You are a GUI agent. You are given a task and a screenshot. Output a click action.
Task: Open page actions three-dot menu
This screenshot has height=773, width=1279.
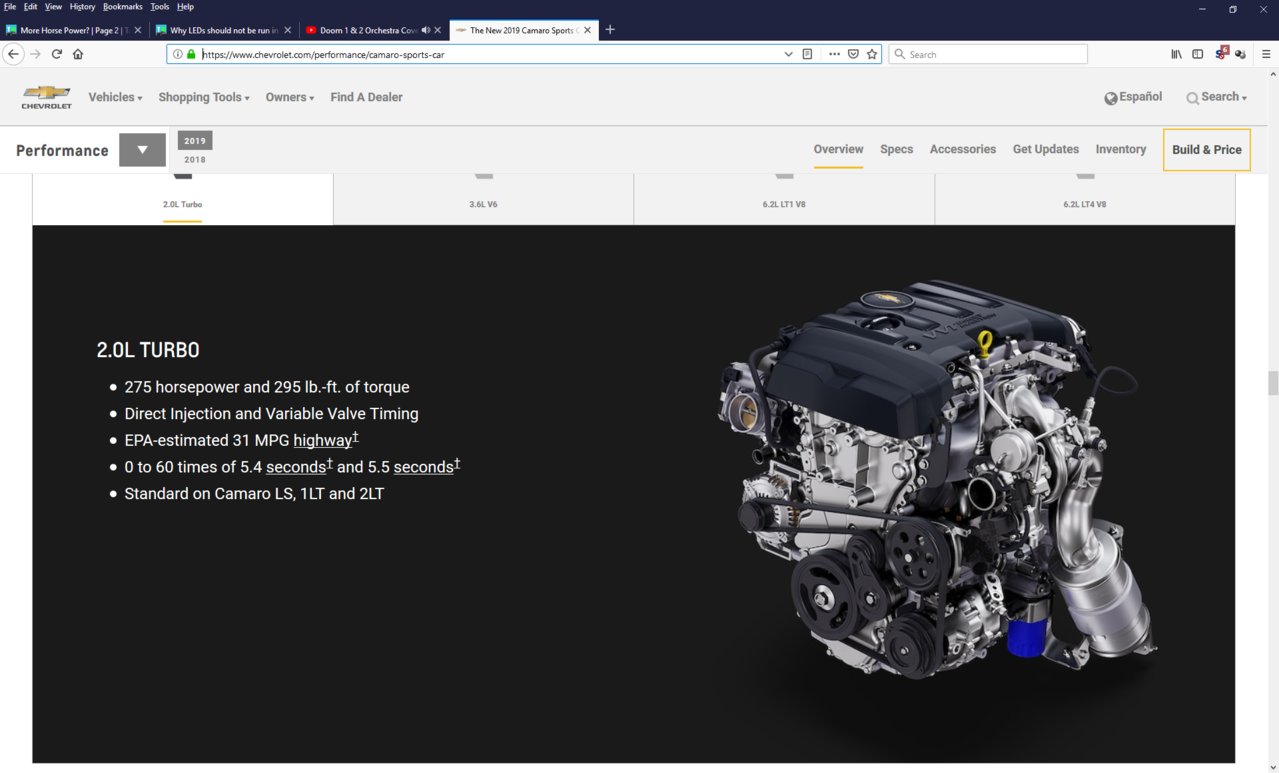(834, 54)
